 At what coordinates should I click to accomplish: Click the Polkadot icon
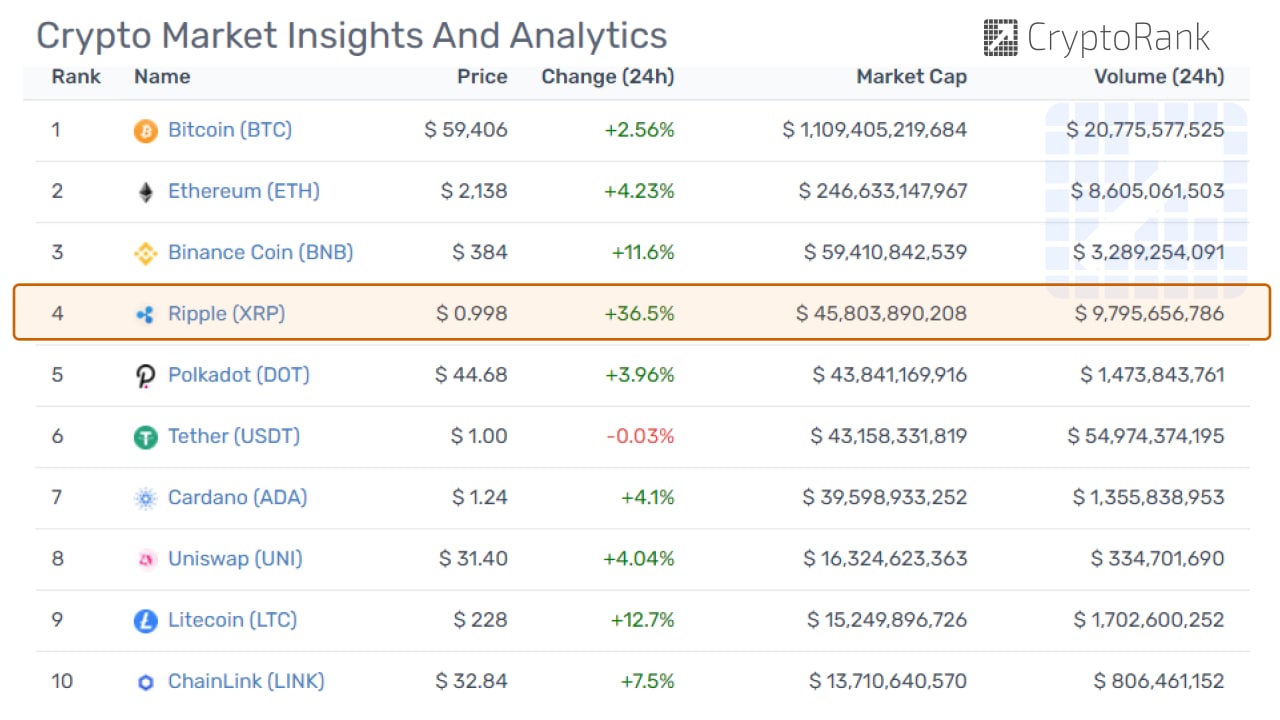(x=146, y=376)
